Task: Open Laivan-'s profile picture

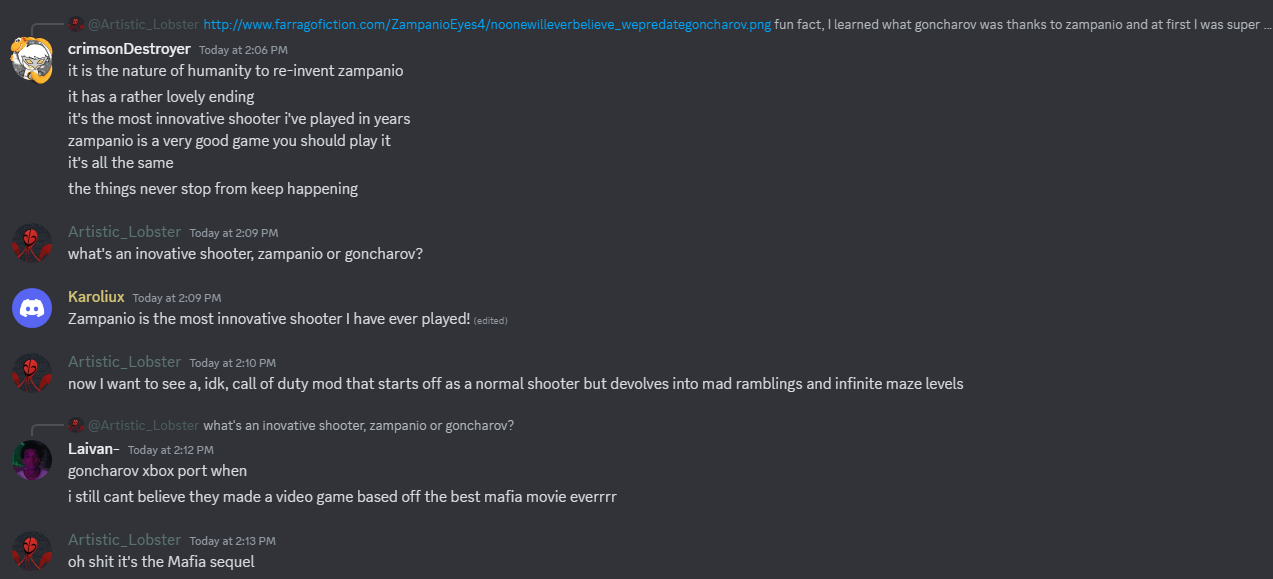Action: tap(31, 459)
